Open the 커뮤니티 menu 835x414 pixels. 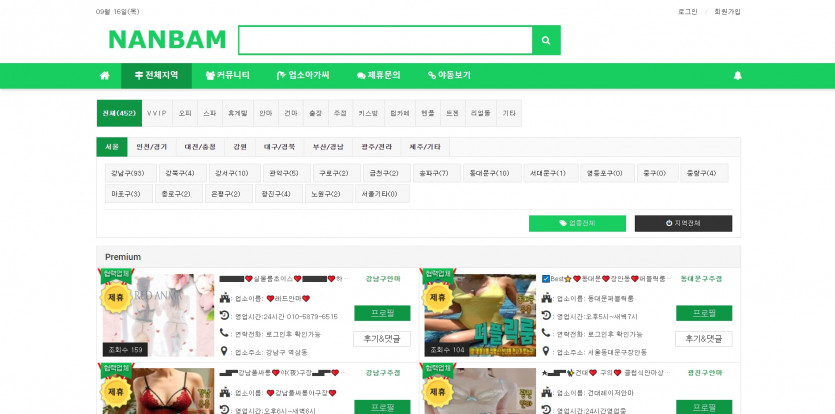pos(227,75)
